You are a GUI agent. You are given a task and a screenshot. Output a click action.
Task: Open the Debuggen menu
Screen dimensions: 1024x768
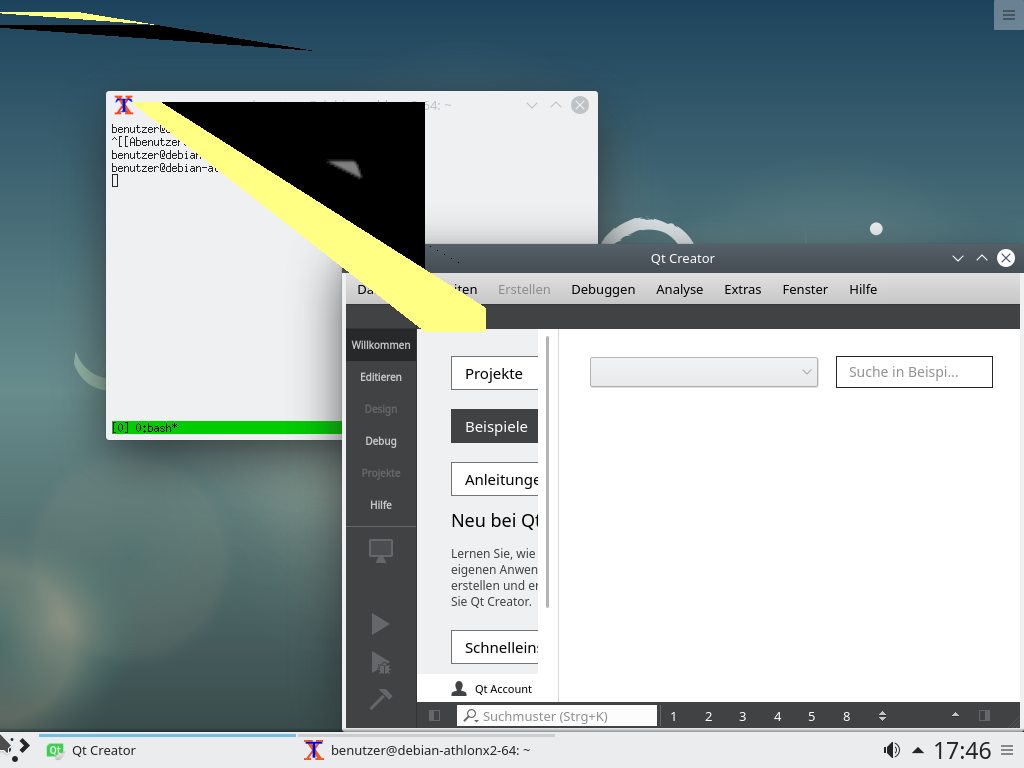pos(603,289)
